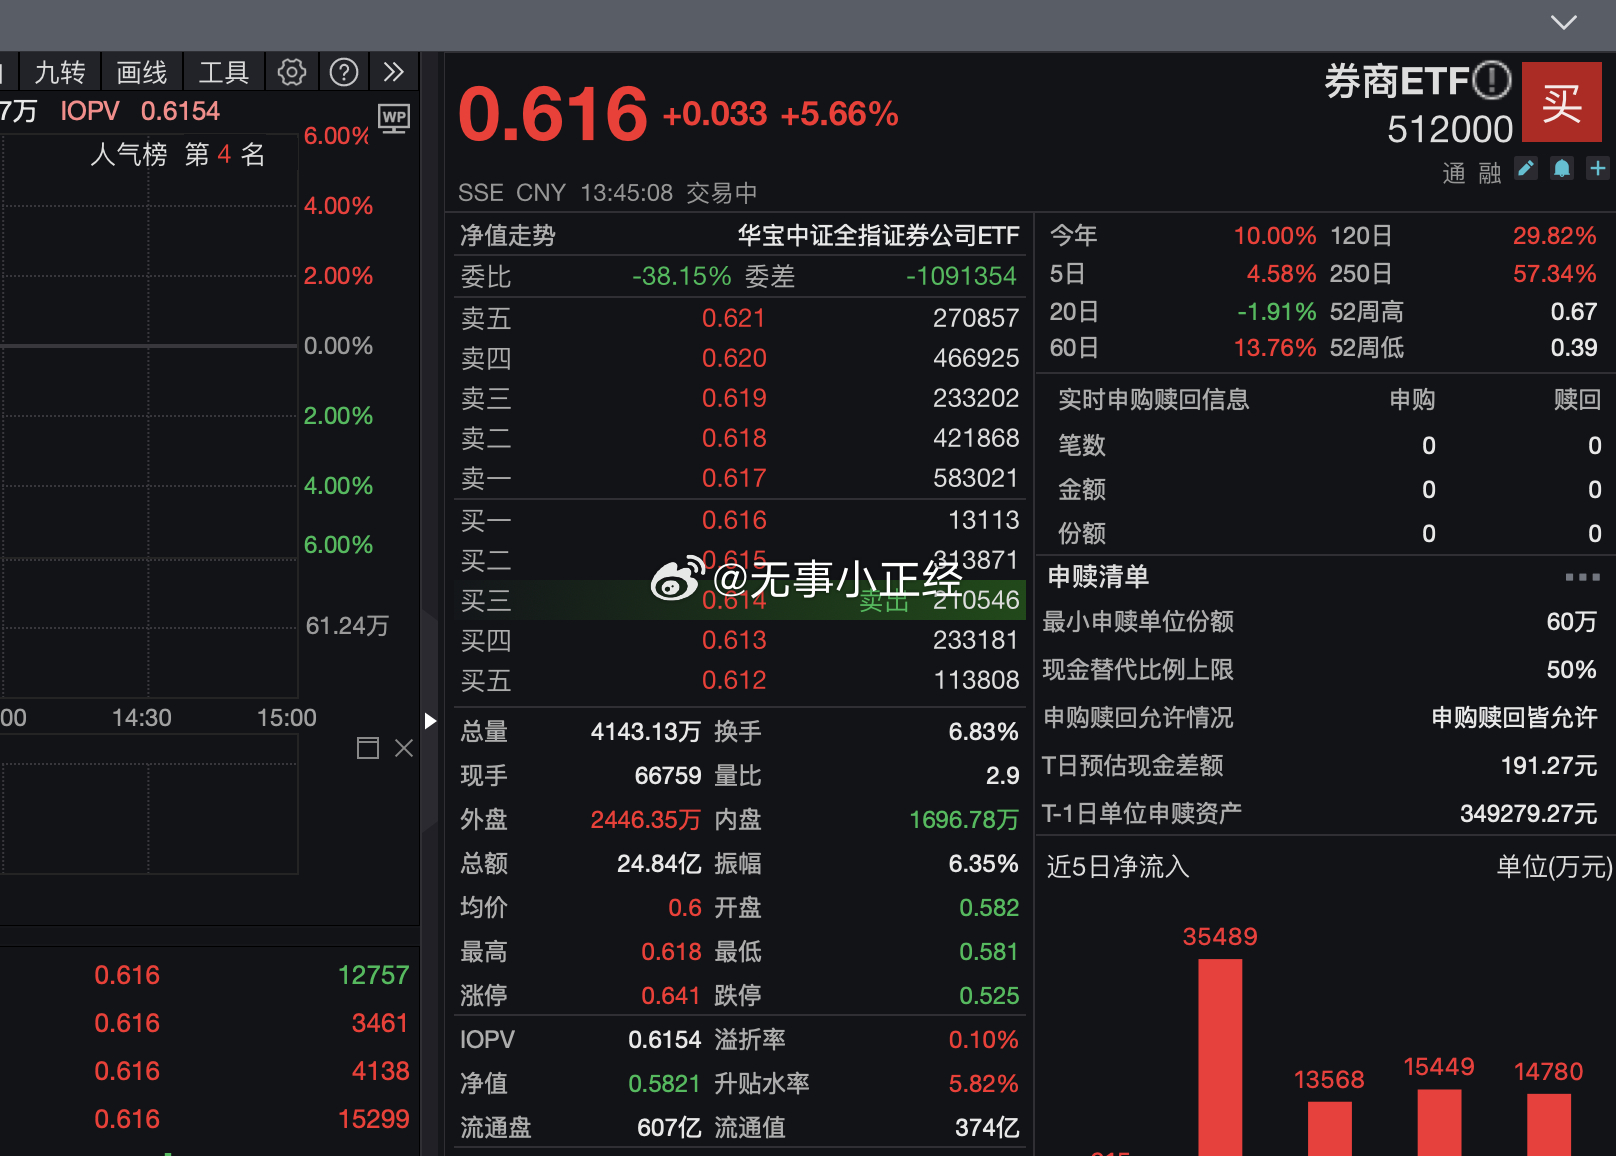Click 52周高 0.67 value
1616x1156 pixels.
1574,312
